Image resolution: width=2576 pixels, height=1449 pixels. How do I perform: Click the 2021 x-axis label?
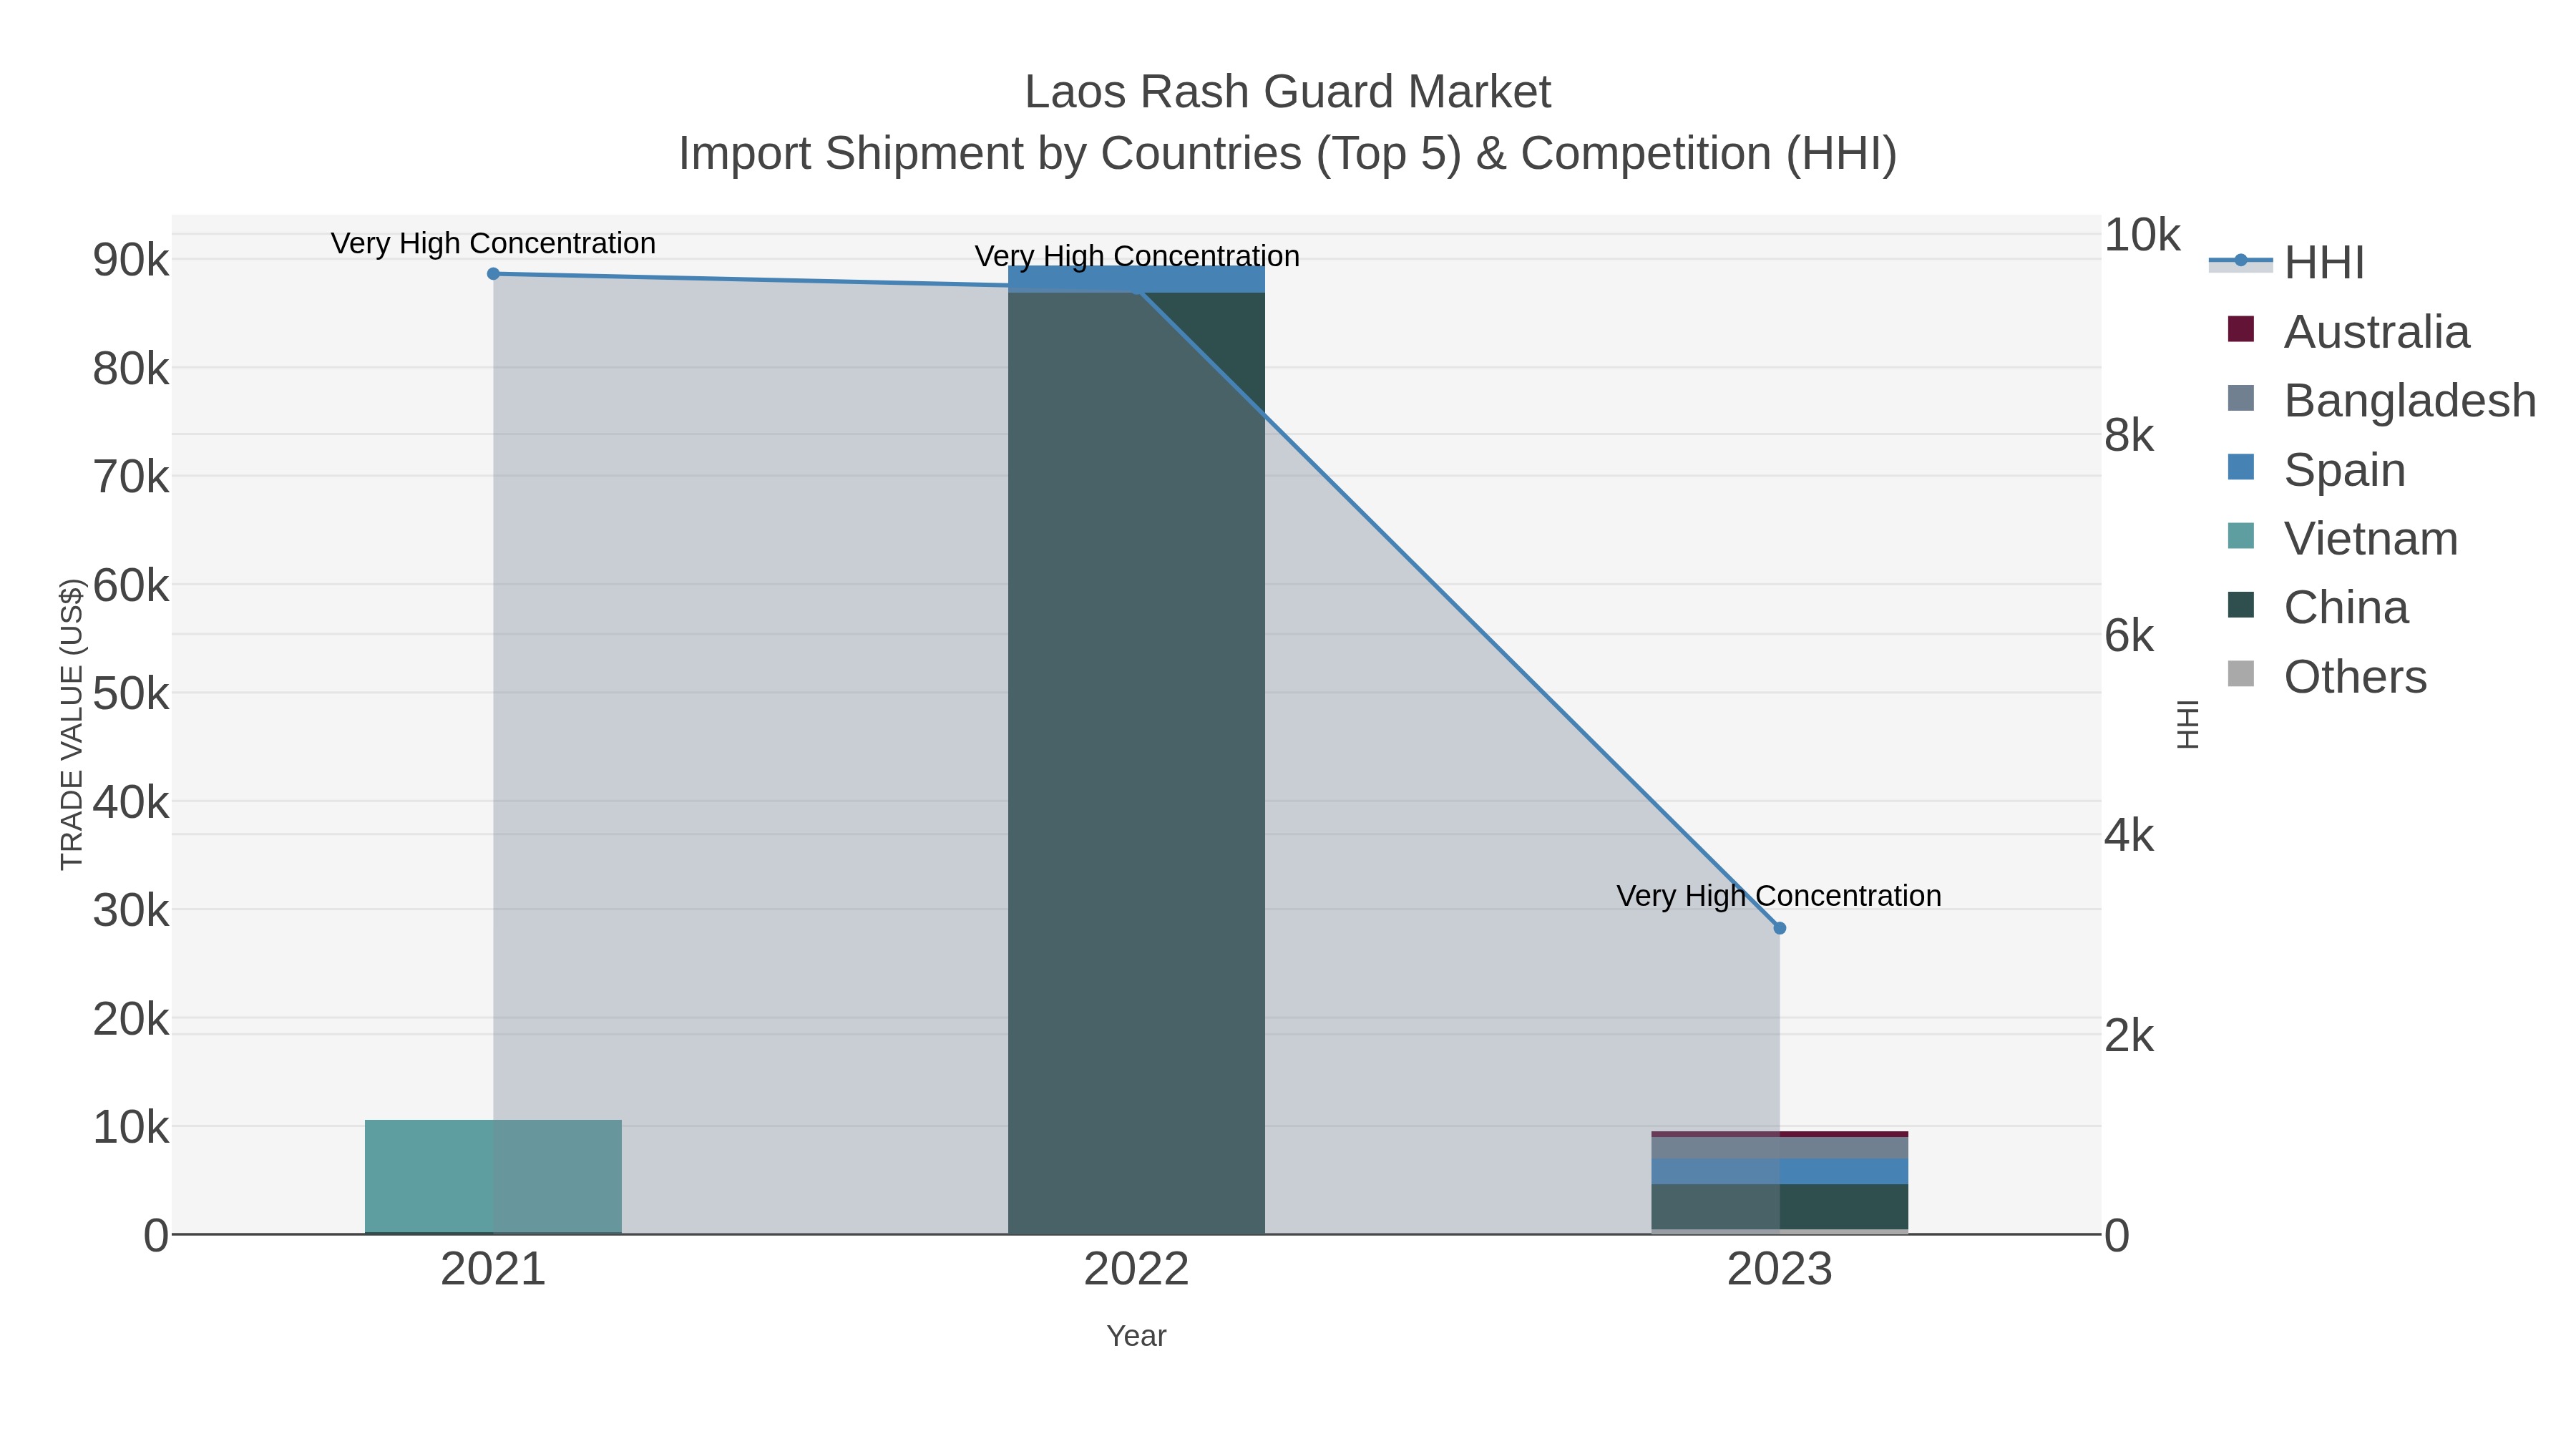[x=493, y=1270]
